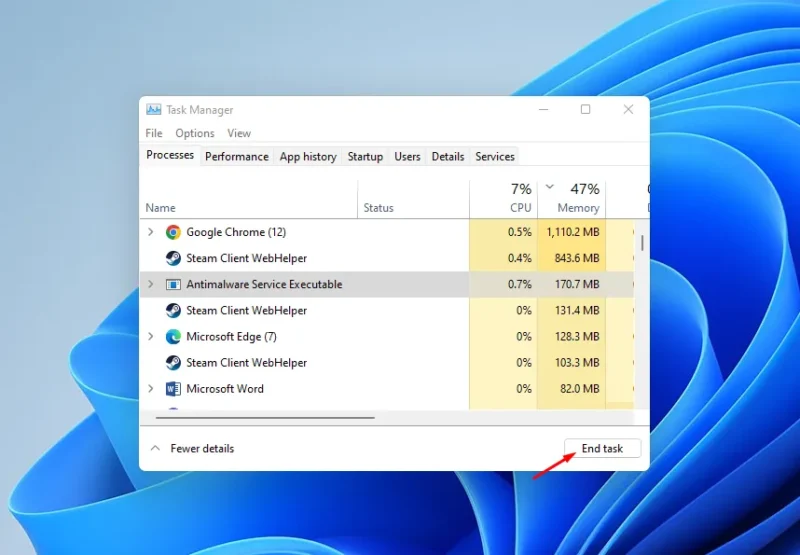Click the 843.6 MB memory value
800x555 pixels.
577,258
